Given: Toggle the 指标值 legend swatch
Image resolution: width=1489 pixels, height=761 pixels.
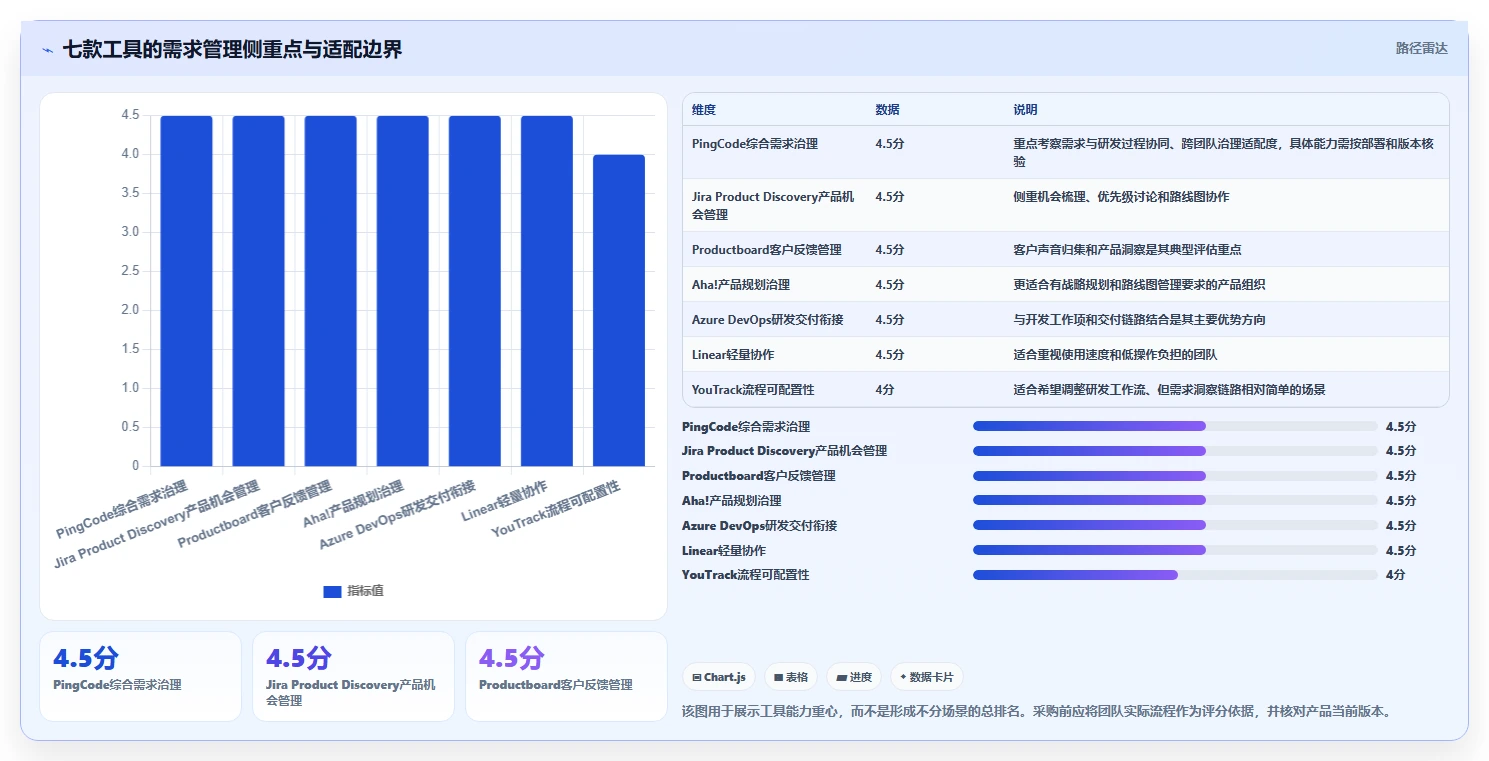Looking at the screenshot, I should click(332, 591).
